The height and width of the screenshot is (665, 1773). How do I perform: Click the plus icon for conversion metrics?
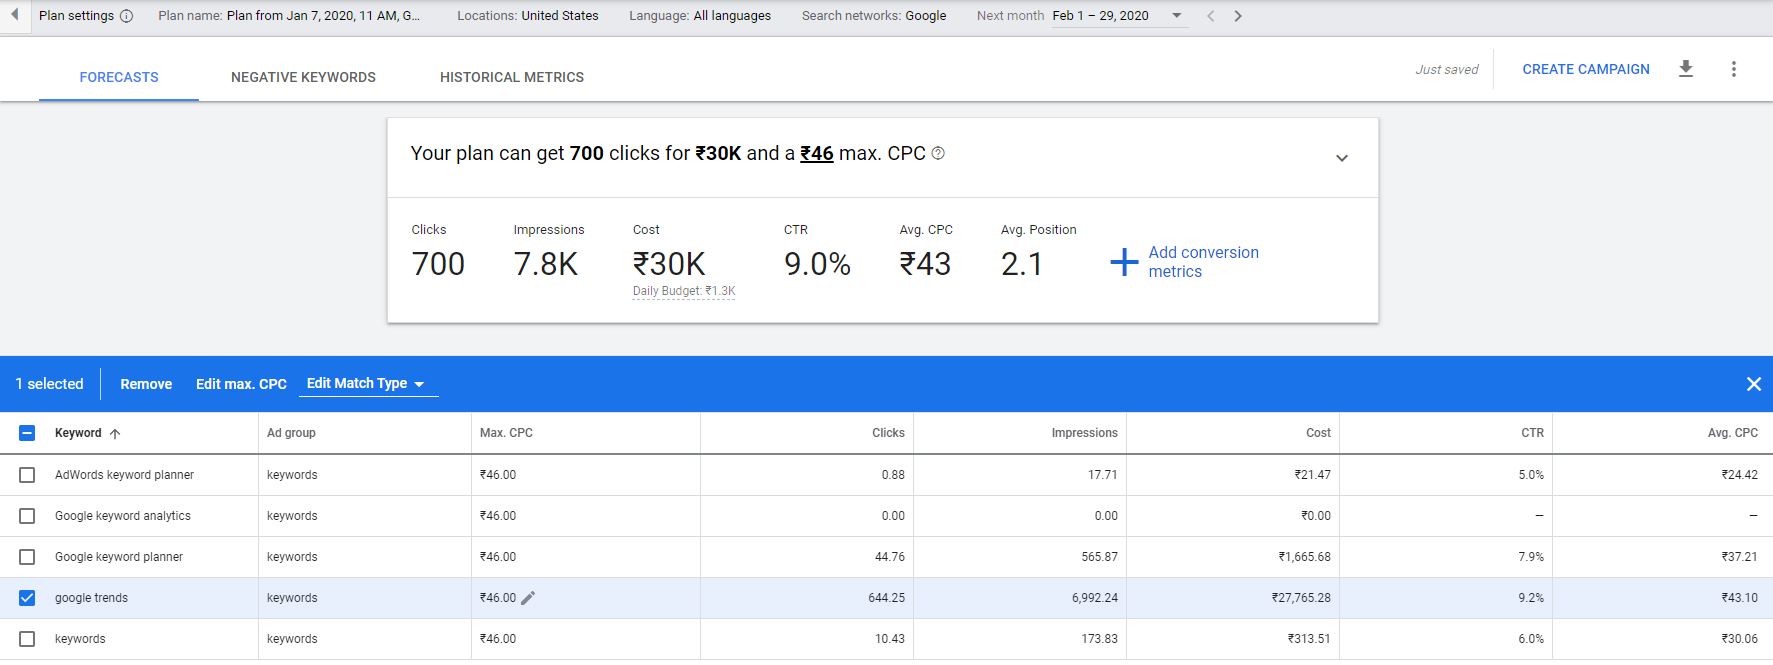pyautogui.click(x=1124, y=262)
